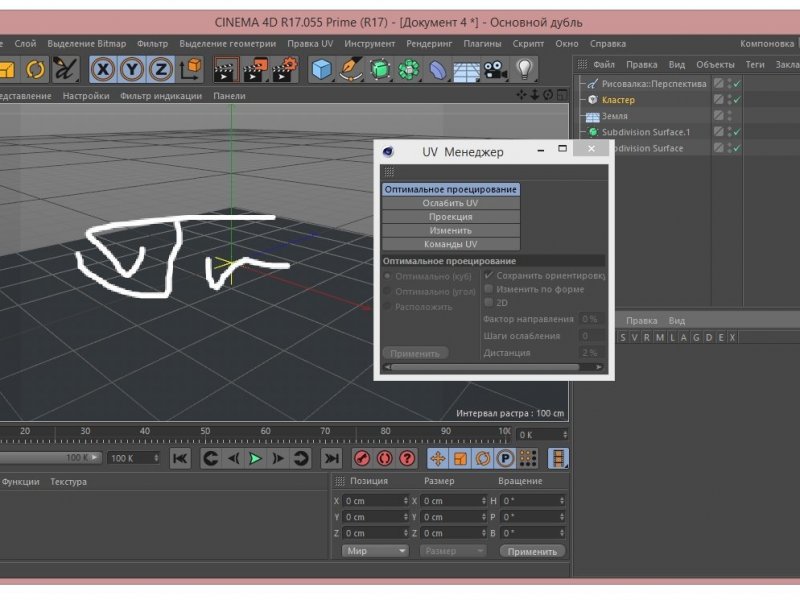Toggle Рисовалка::Перспектива enabled check mark
This screenshot has width=800, height=600.
click(x=737, y=83)
